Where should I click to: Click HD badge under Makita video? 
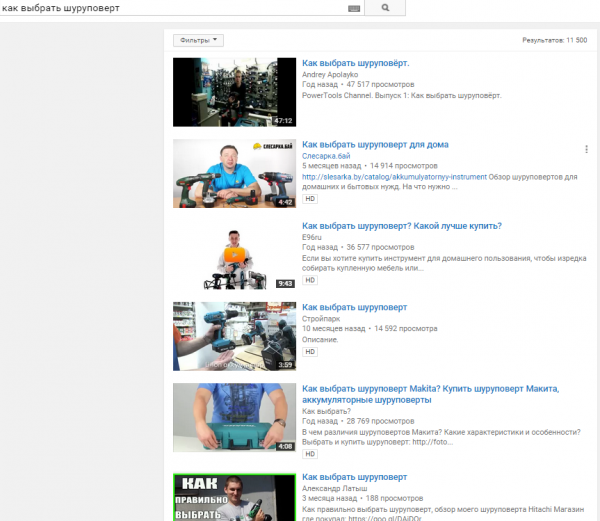tap(310, 454)
